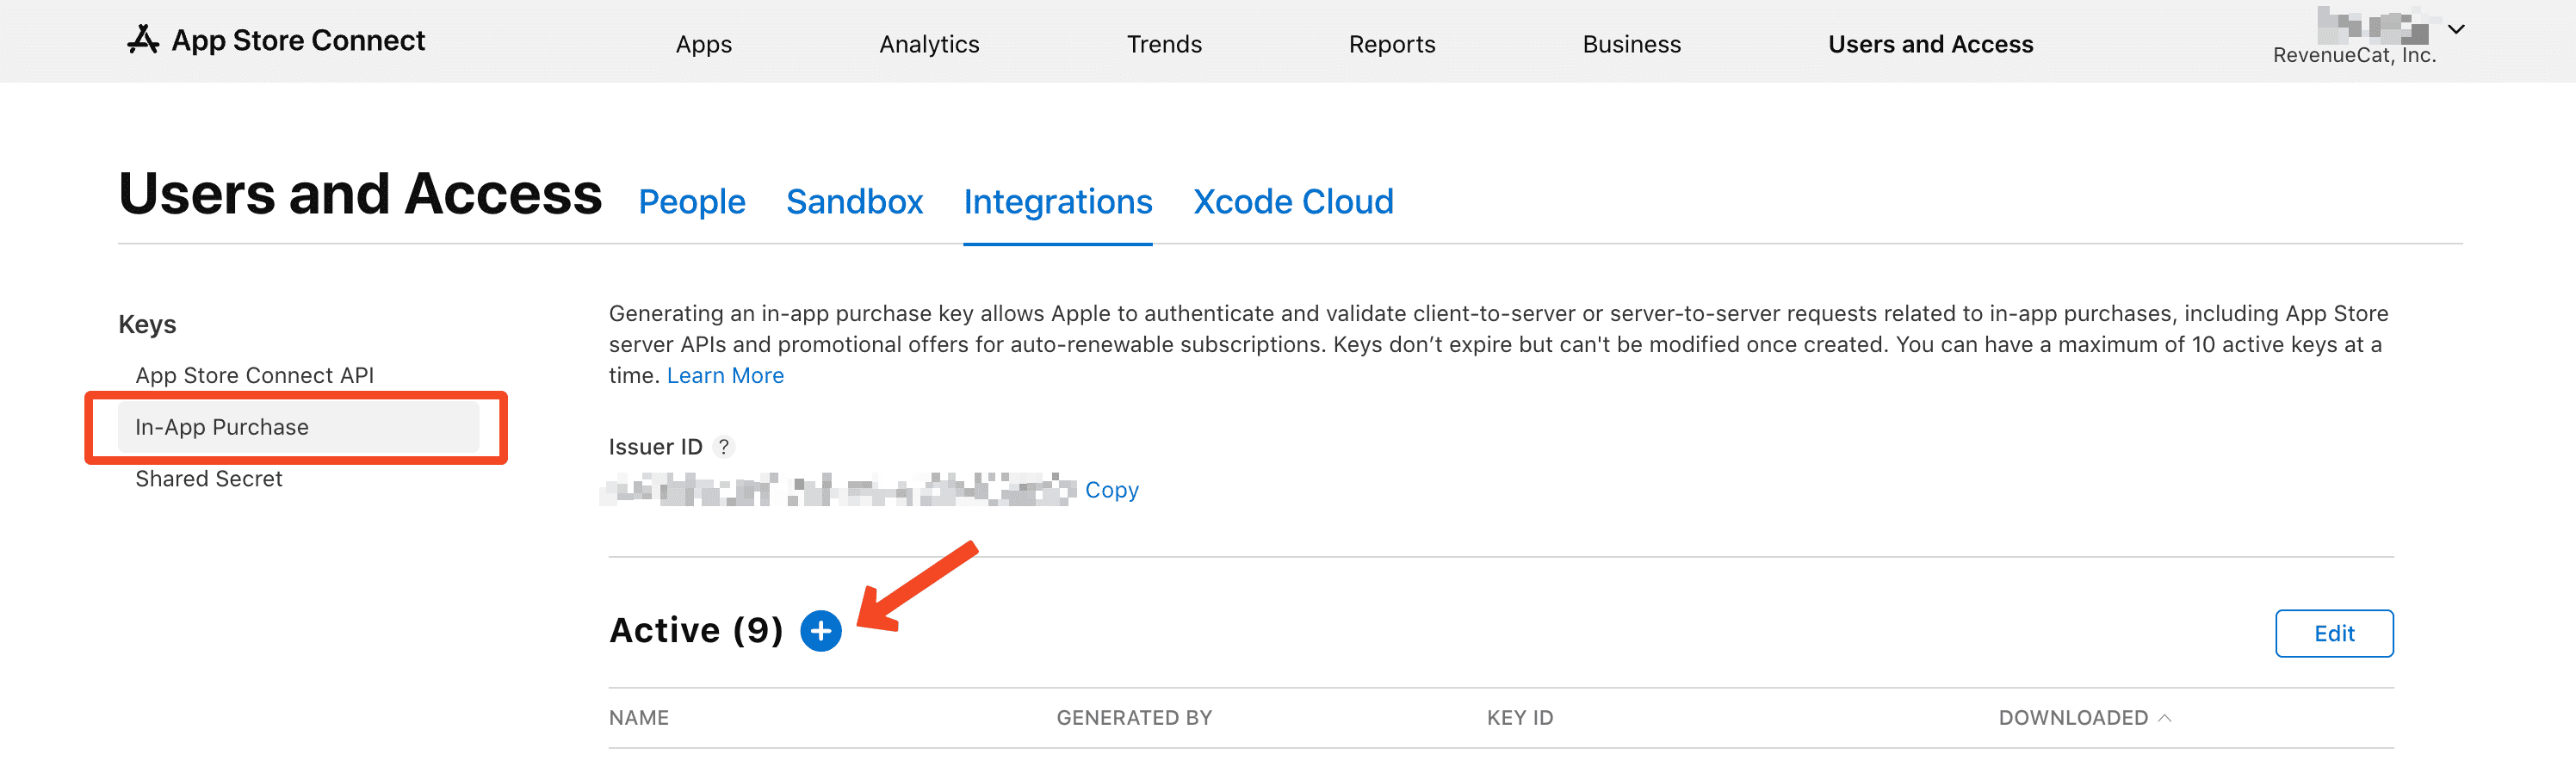Click the Issuer ID help question mark

click(724, 447)
